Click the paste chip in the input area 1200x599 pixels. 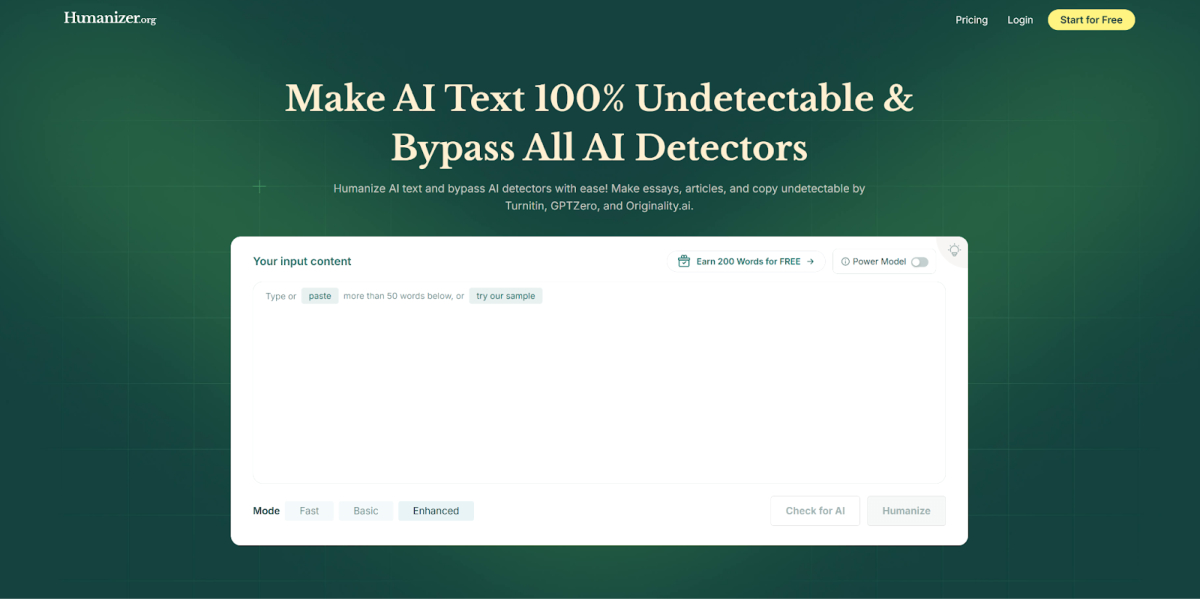coord(320,296)
